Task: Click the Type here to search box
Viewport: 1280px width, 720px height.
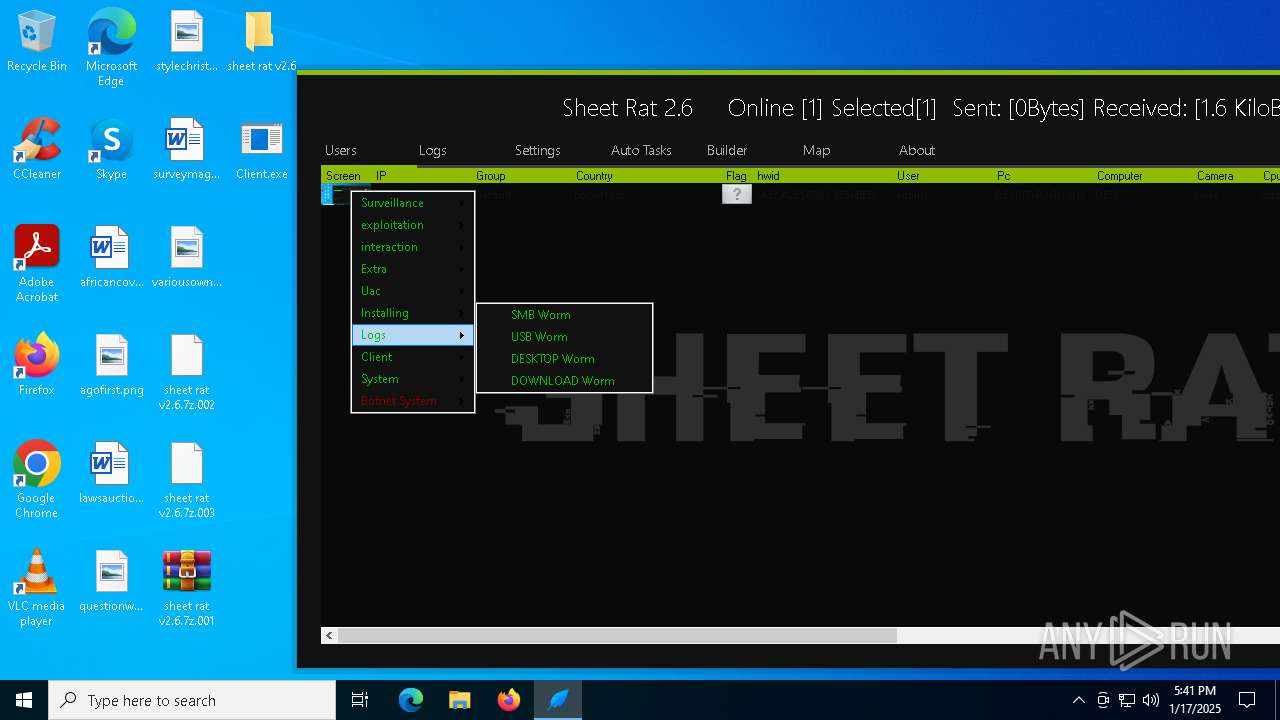Action: tap(192, 700)
